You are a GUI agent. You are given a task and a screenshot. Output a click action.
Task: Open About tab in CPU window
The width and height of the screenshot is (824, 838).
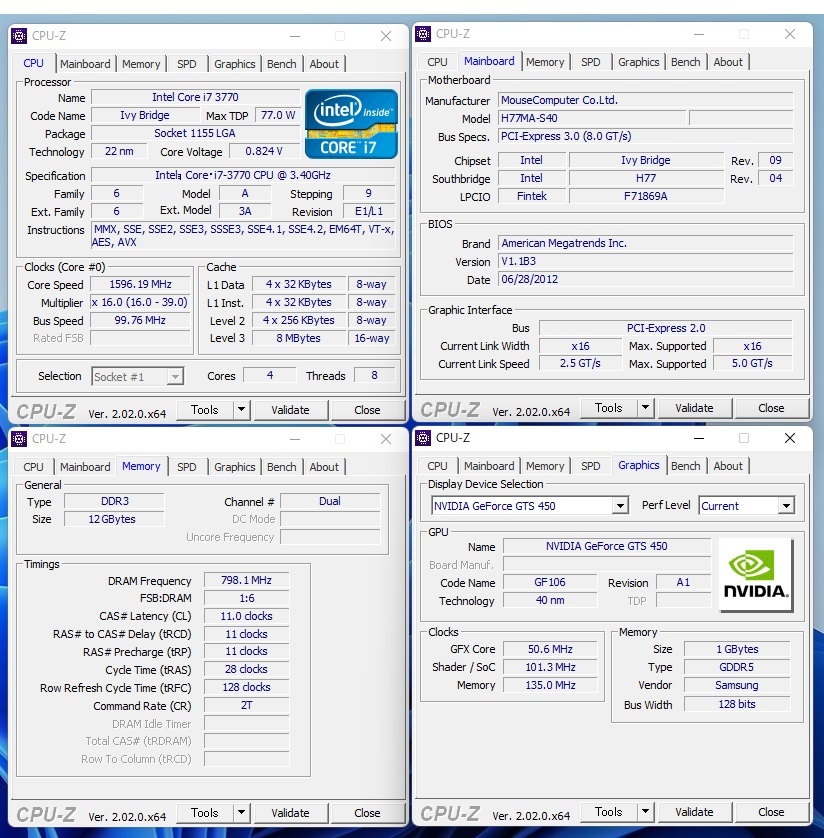click(x=324, y=64)
